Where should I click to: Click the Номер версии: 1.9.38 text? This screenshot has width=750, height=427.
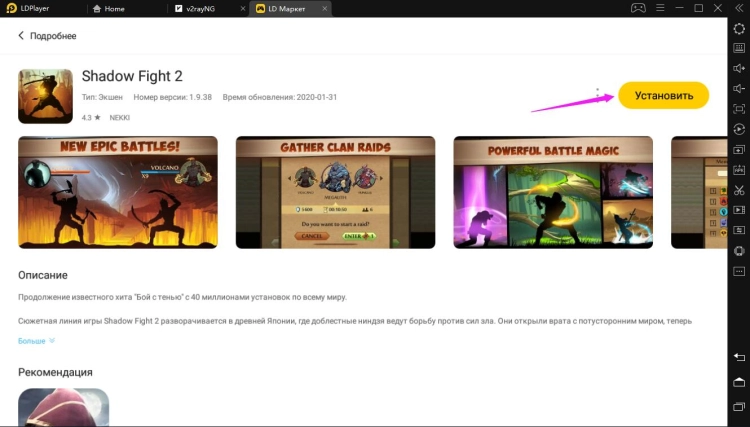tap(173, 97)
